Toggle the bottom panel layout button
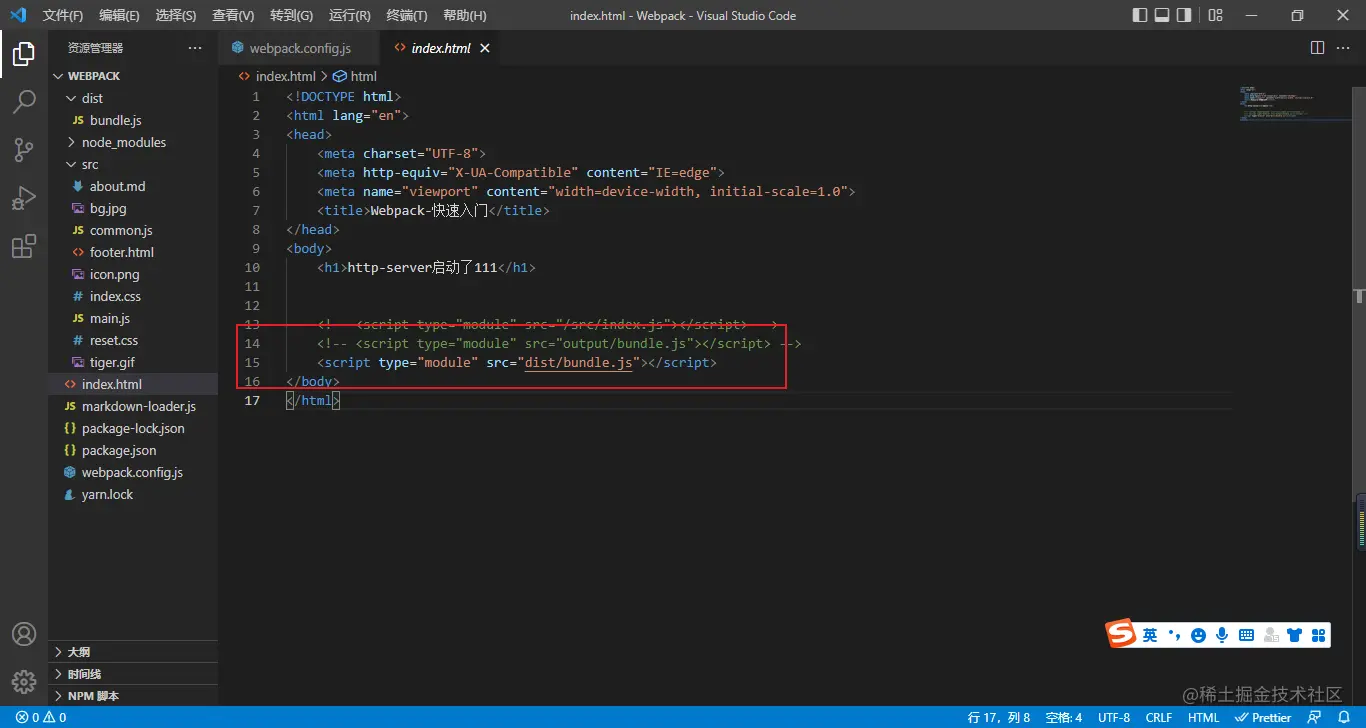Screen dimensions: 1366x728 1162,15
